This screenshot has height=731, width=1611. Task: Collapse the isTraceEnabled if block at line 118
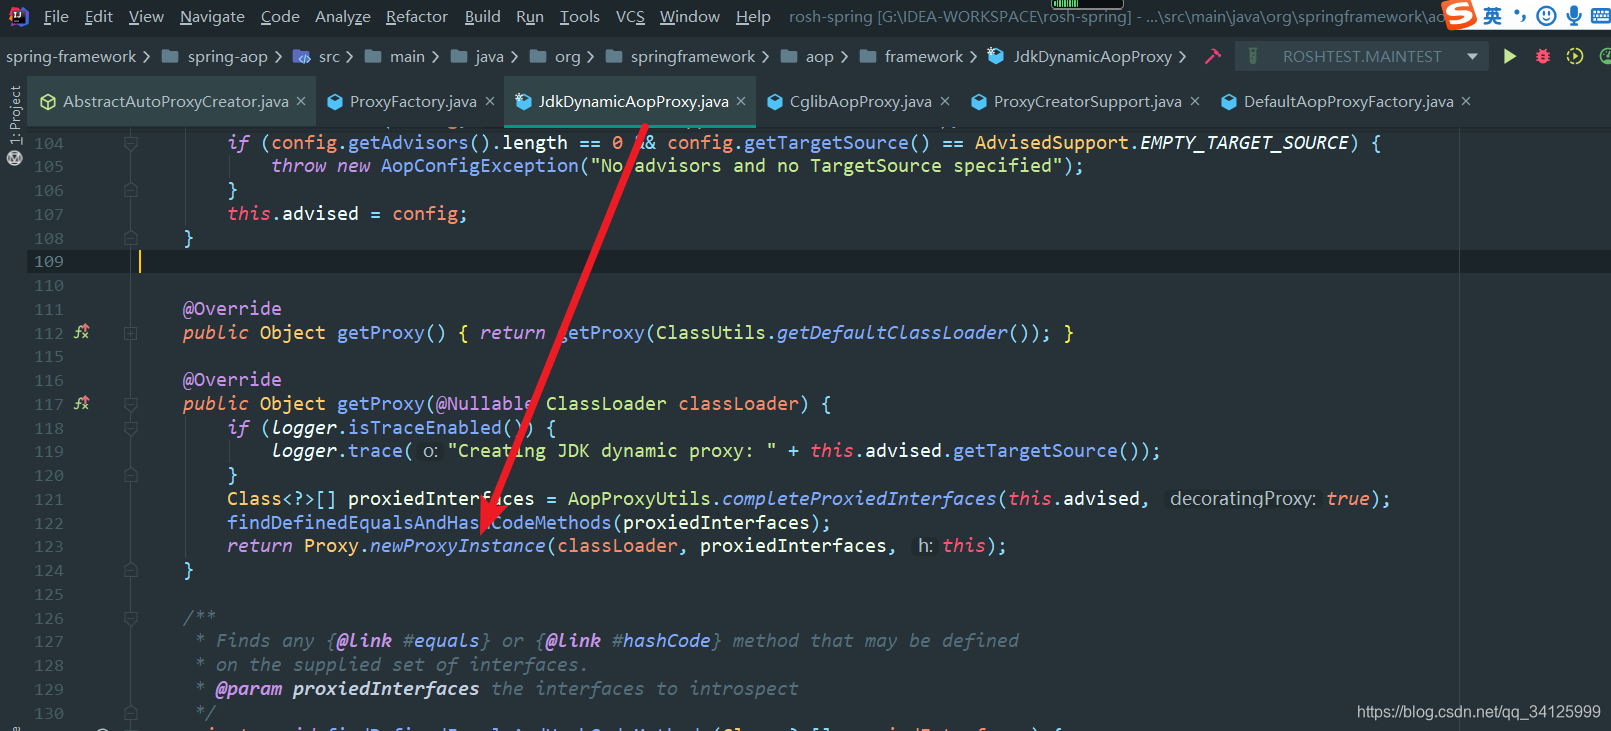tap(130, 428)
